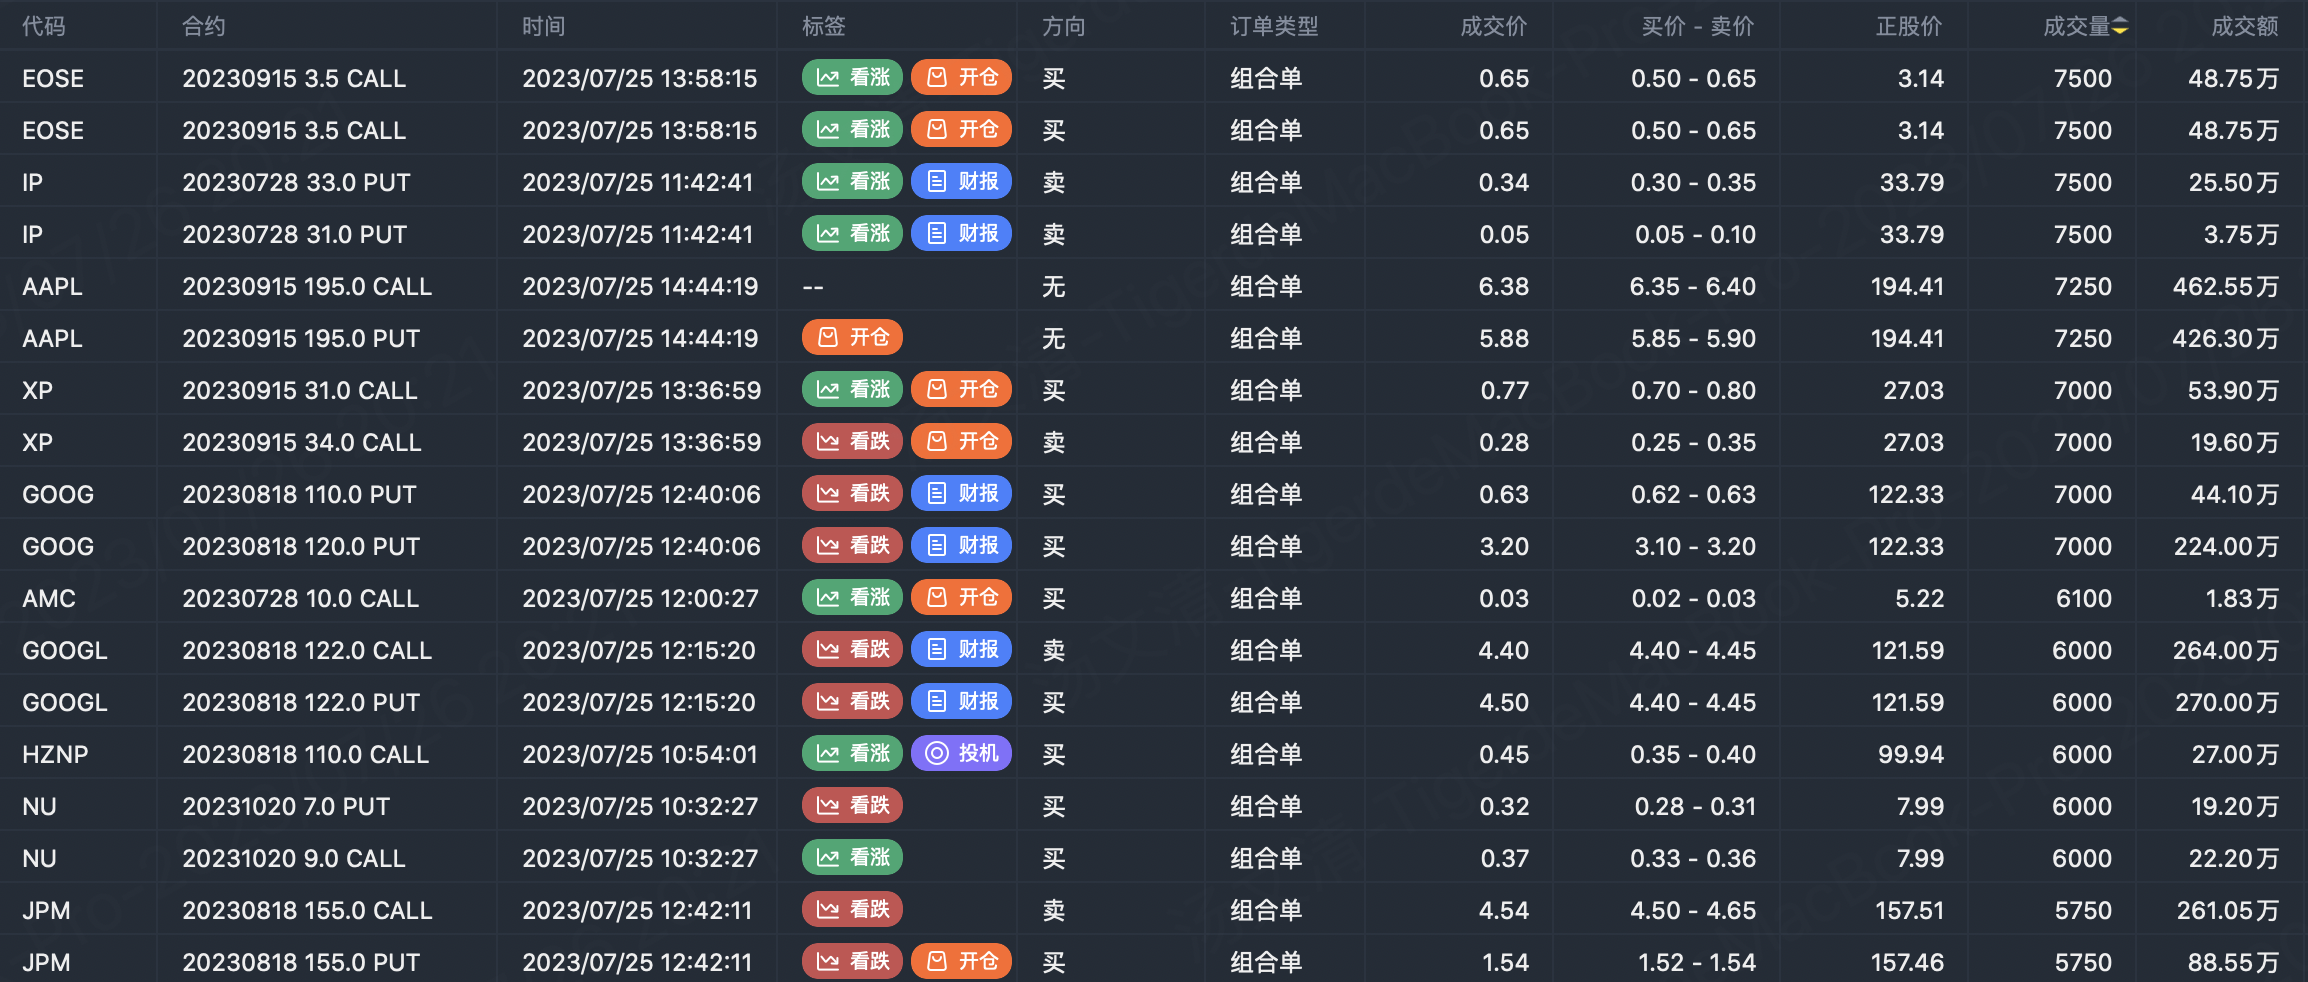Viewport: 2308px width, 982px height.
Task: Click the 开仓 tag on AMC 10.0 CALL row
Action: coord(961,598)
